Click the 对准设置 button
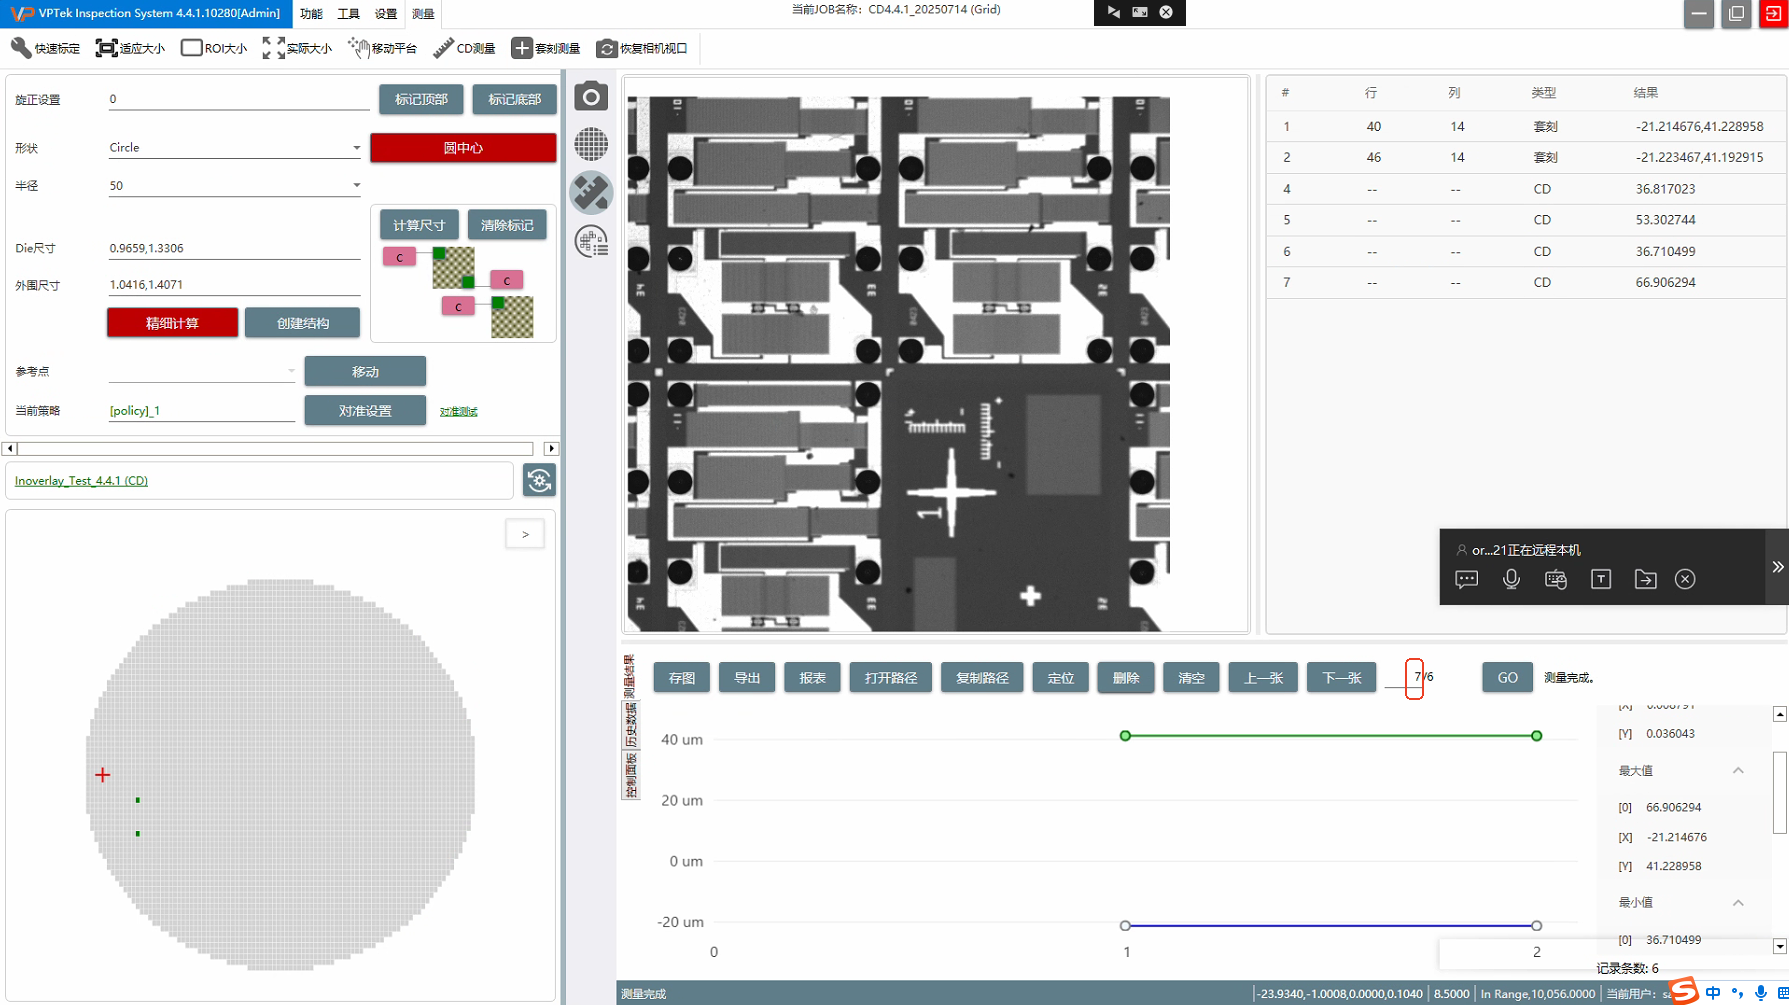 click(365, 411)
